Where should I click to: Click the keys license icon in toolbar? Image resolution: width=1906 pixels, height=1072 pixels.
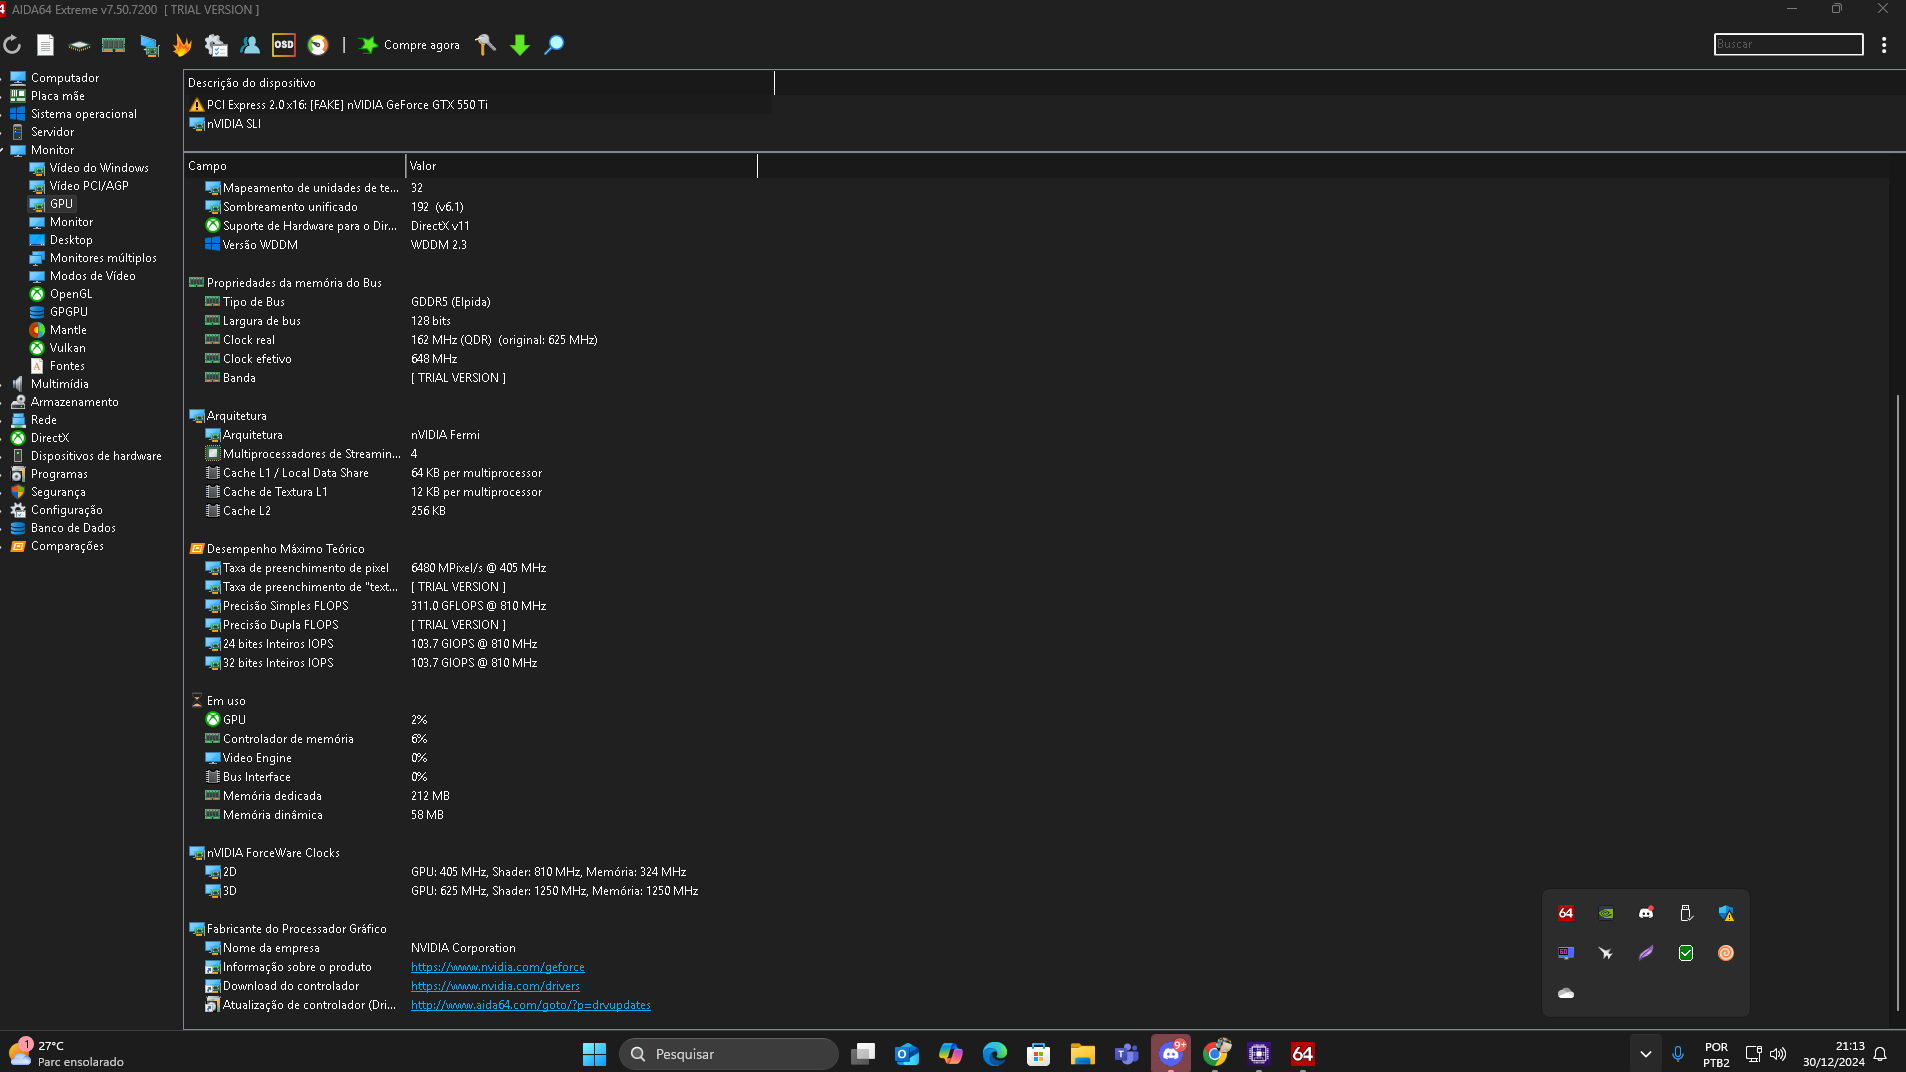pyautogui.click(x=485, y=45)
